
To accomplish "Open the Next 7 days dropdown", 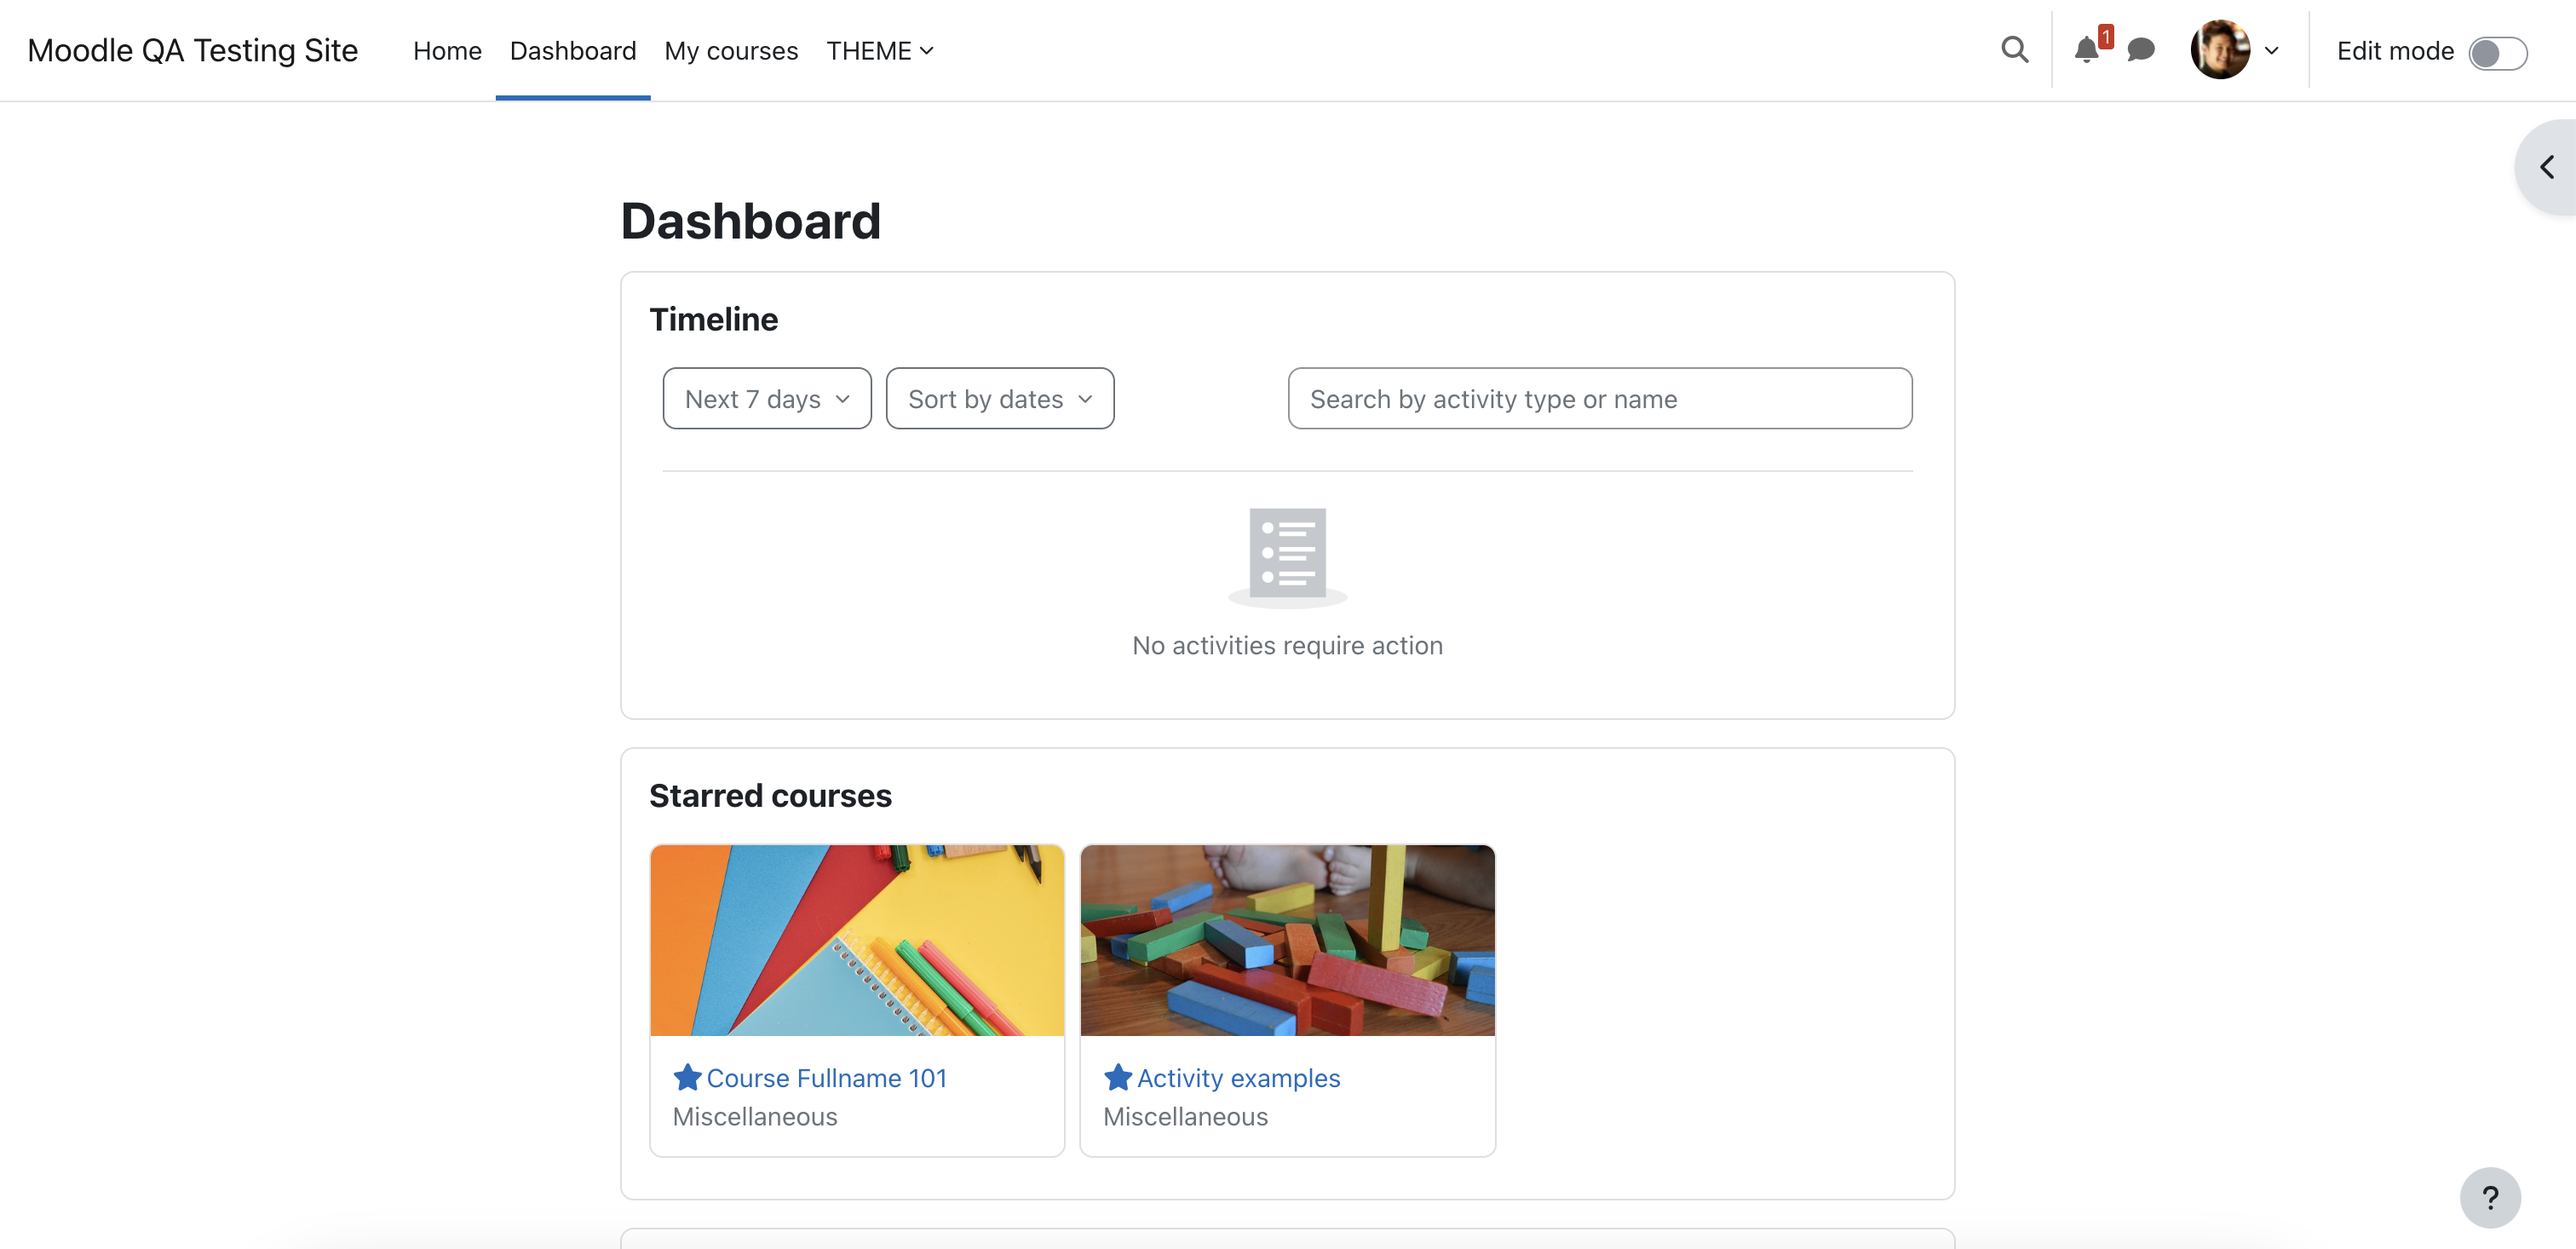I will pos(767,398).
